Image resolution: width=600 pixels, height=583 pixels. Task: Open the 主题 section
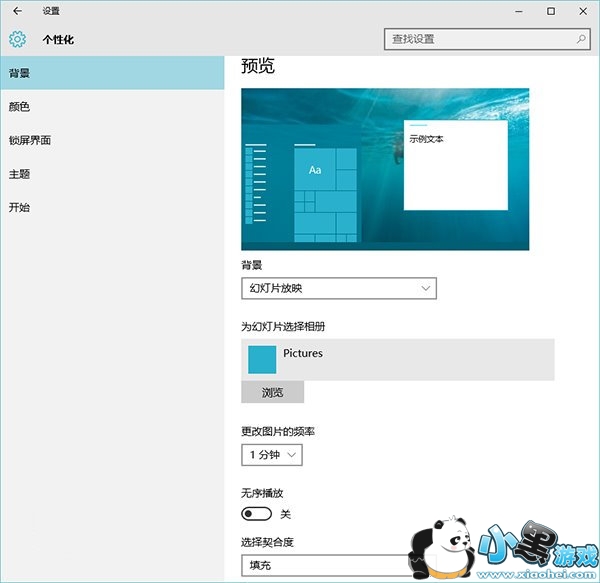(112, 174)
